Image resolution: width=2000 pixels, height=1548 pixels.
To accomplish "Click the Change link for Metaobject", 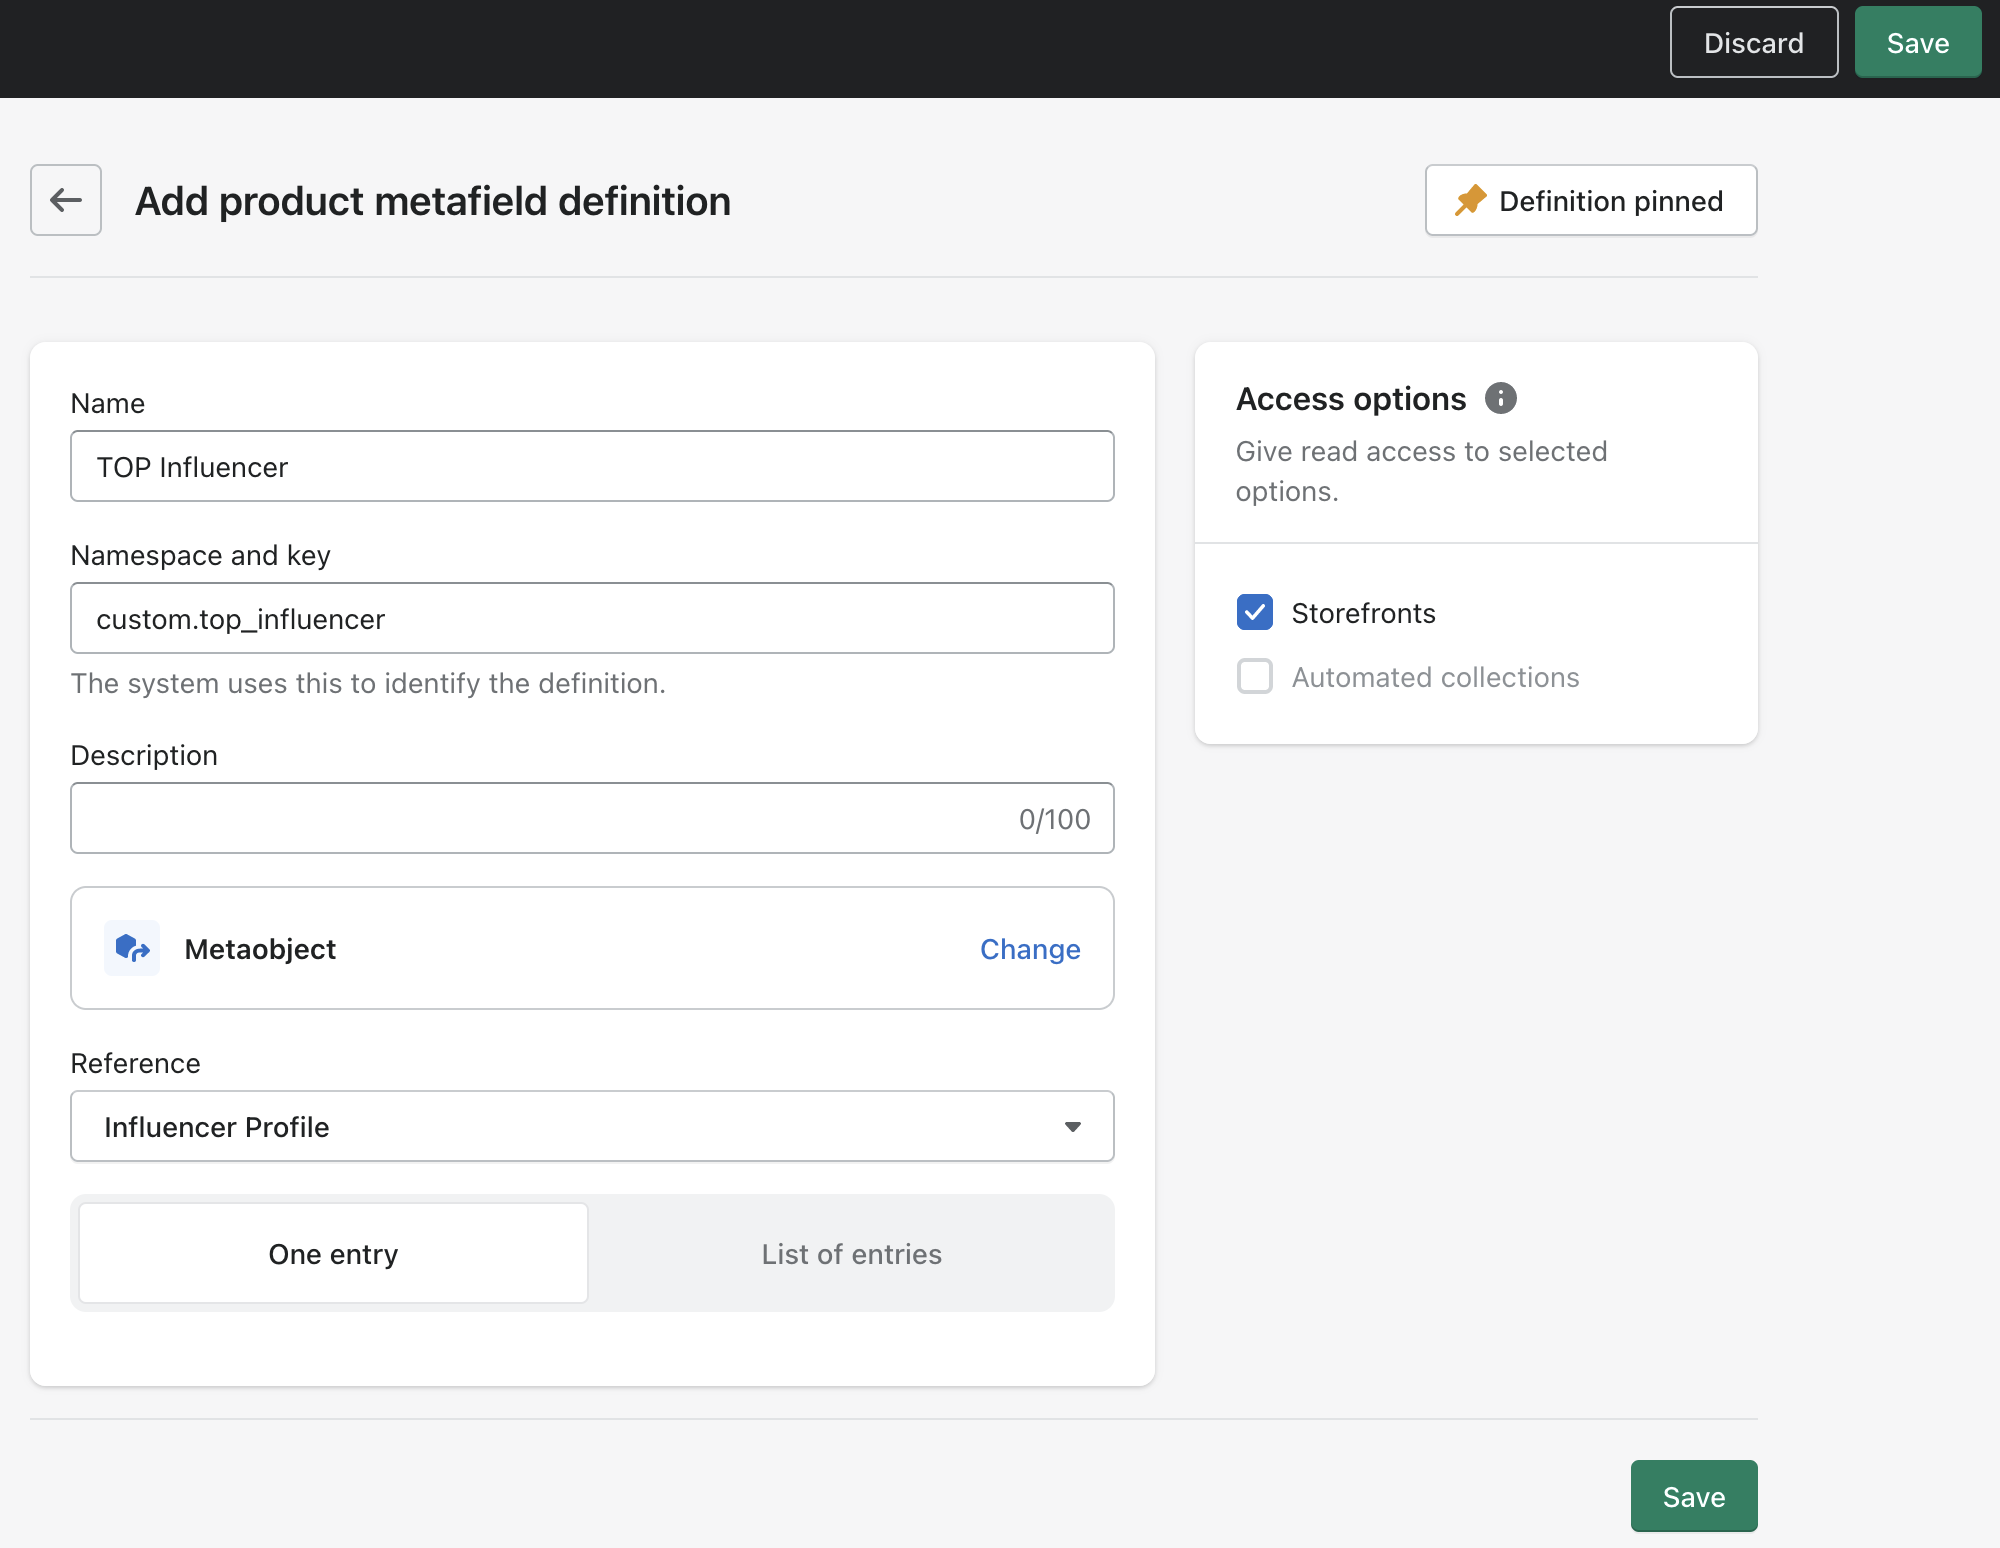I will click(x=1030, y=948).
